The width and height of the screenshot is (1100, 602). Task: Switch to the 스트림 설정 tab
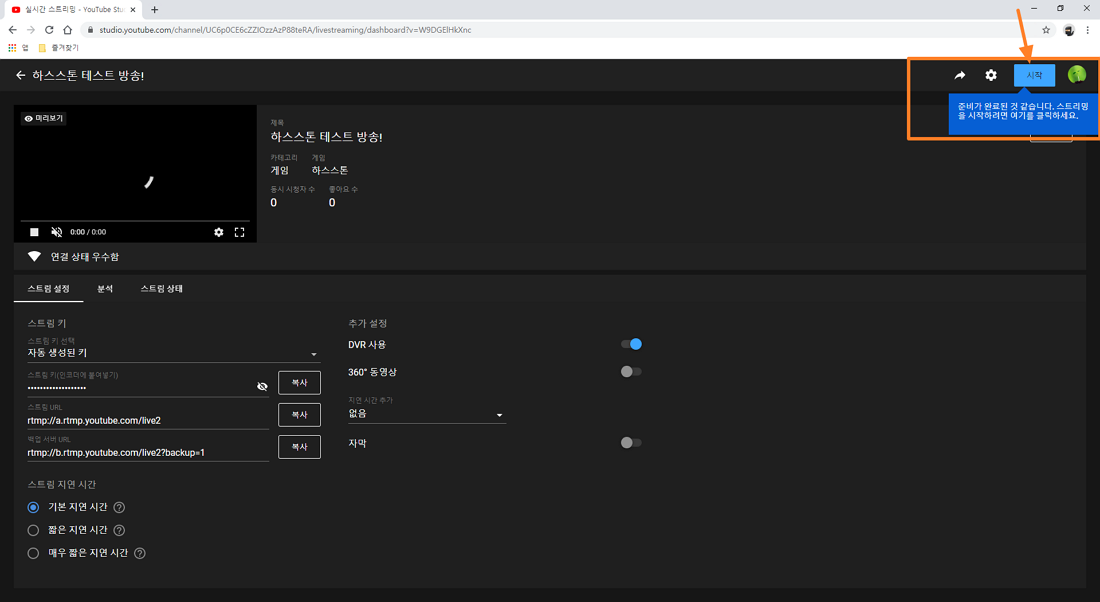48,289
